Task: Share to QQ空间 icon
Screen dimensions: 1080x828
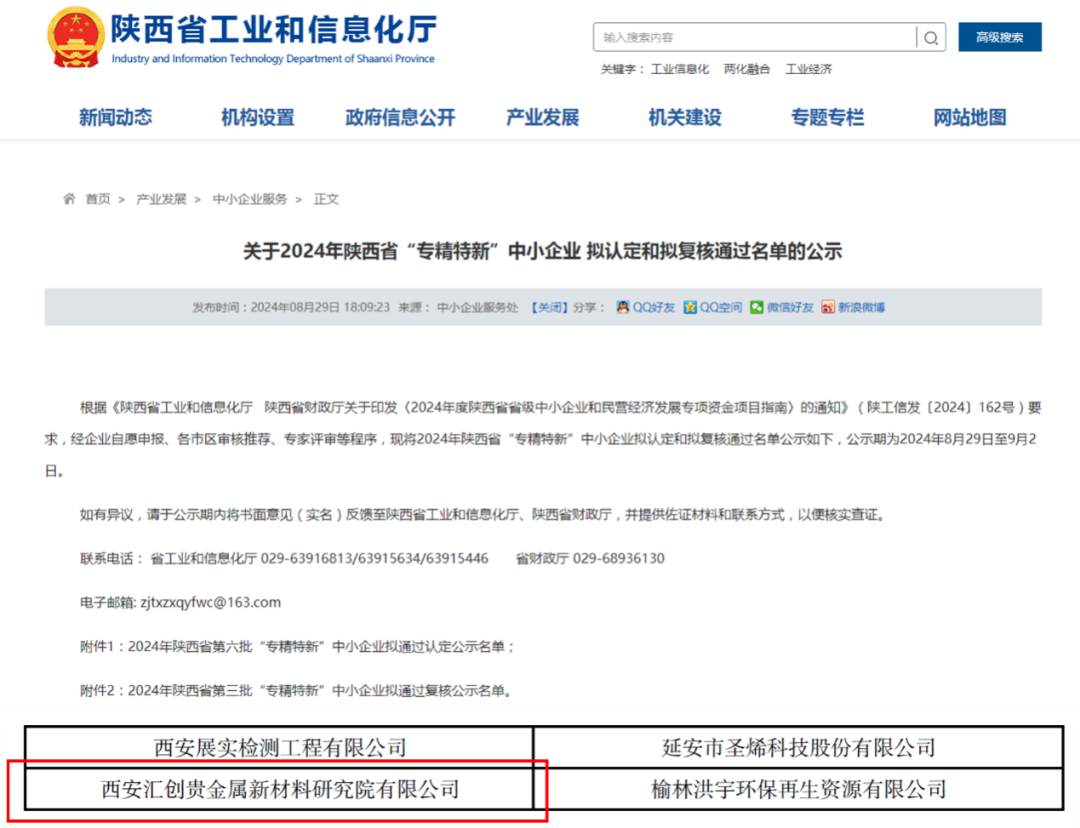Action: (x=690, y=307)
